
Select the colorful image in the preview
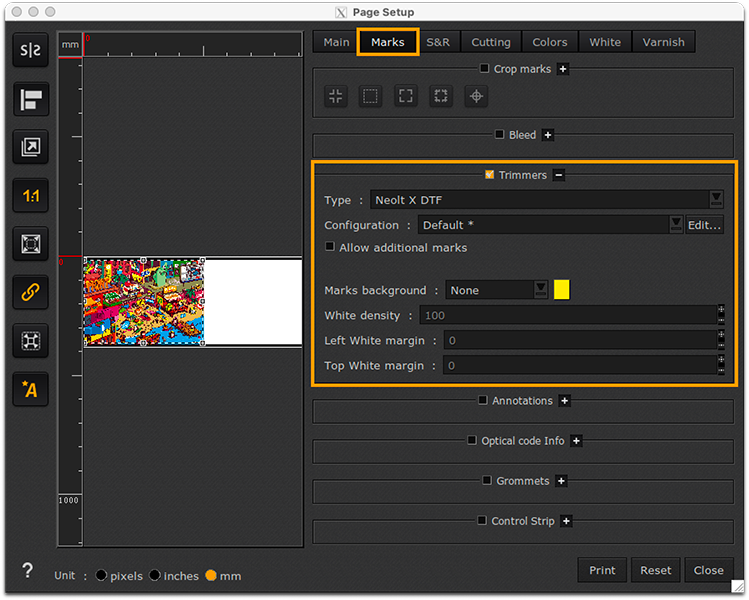144,301
